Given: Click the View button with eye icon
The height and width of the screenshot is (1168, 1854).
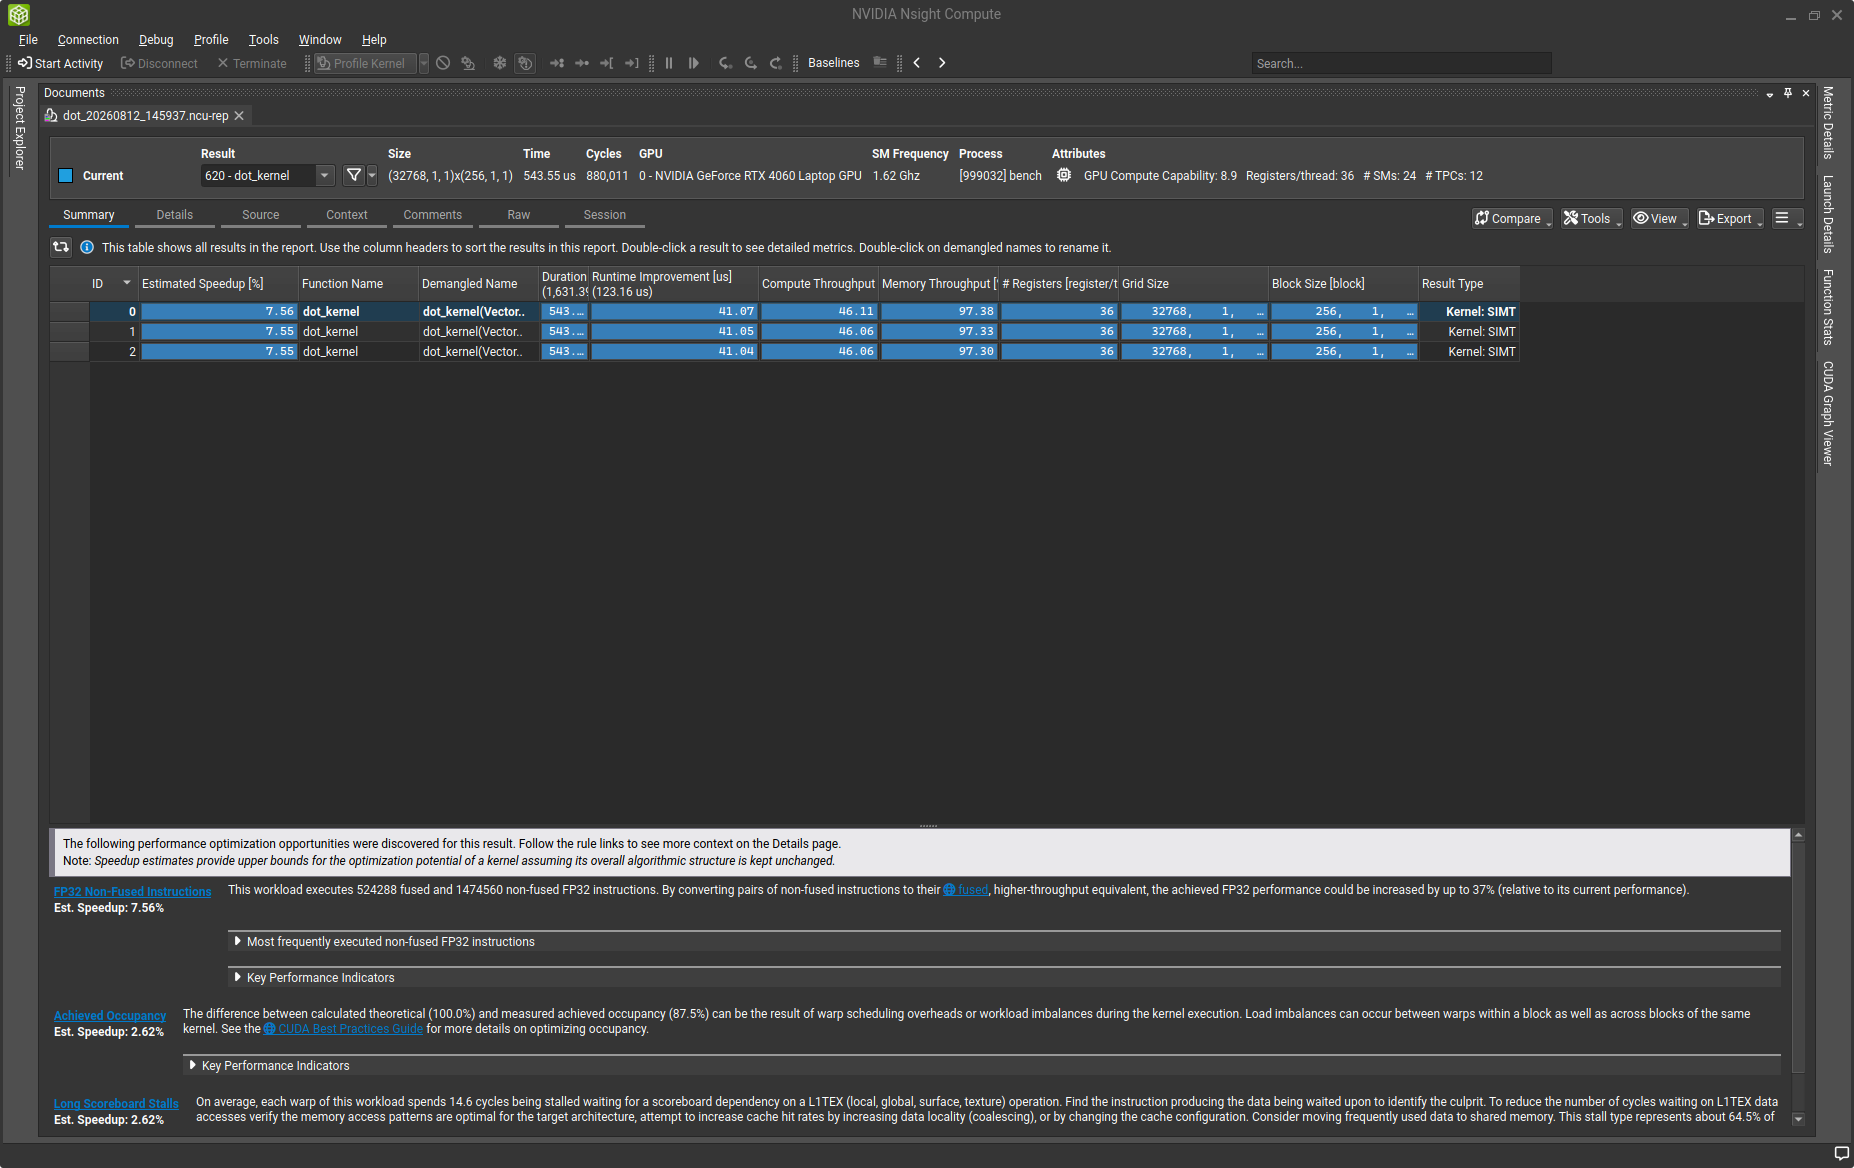Looking at the screenshot, I should (1659, 218).
